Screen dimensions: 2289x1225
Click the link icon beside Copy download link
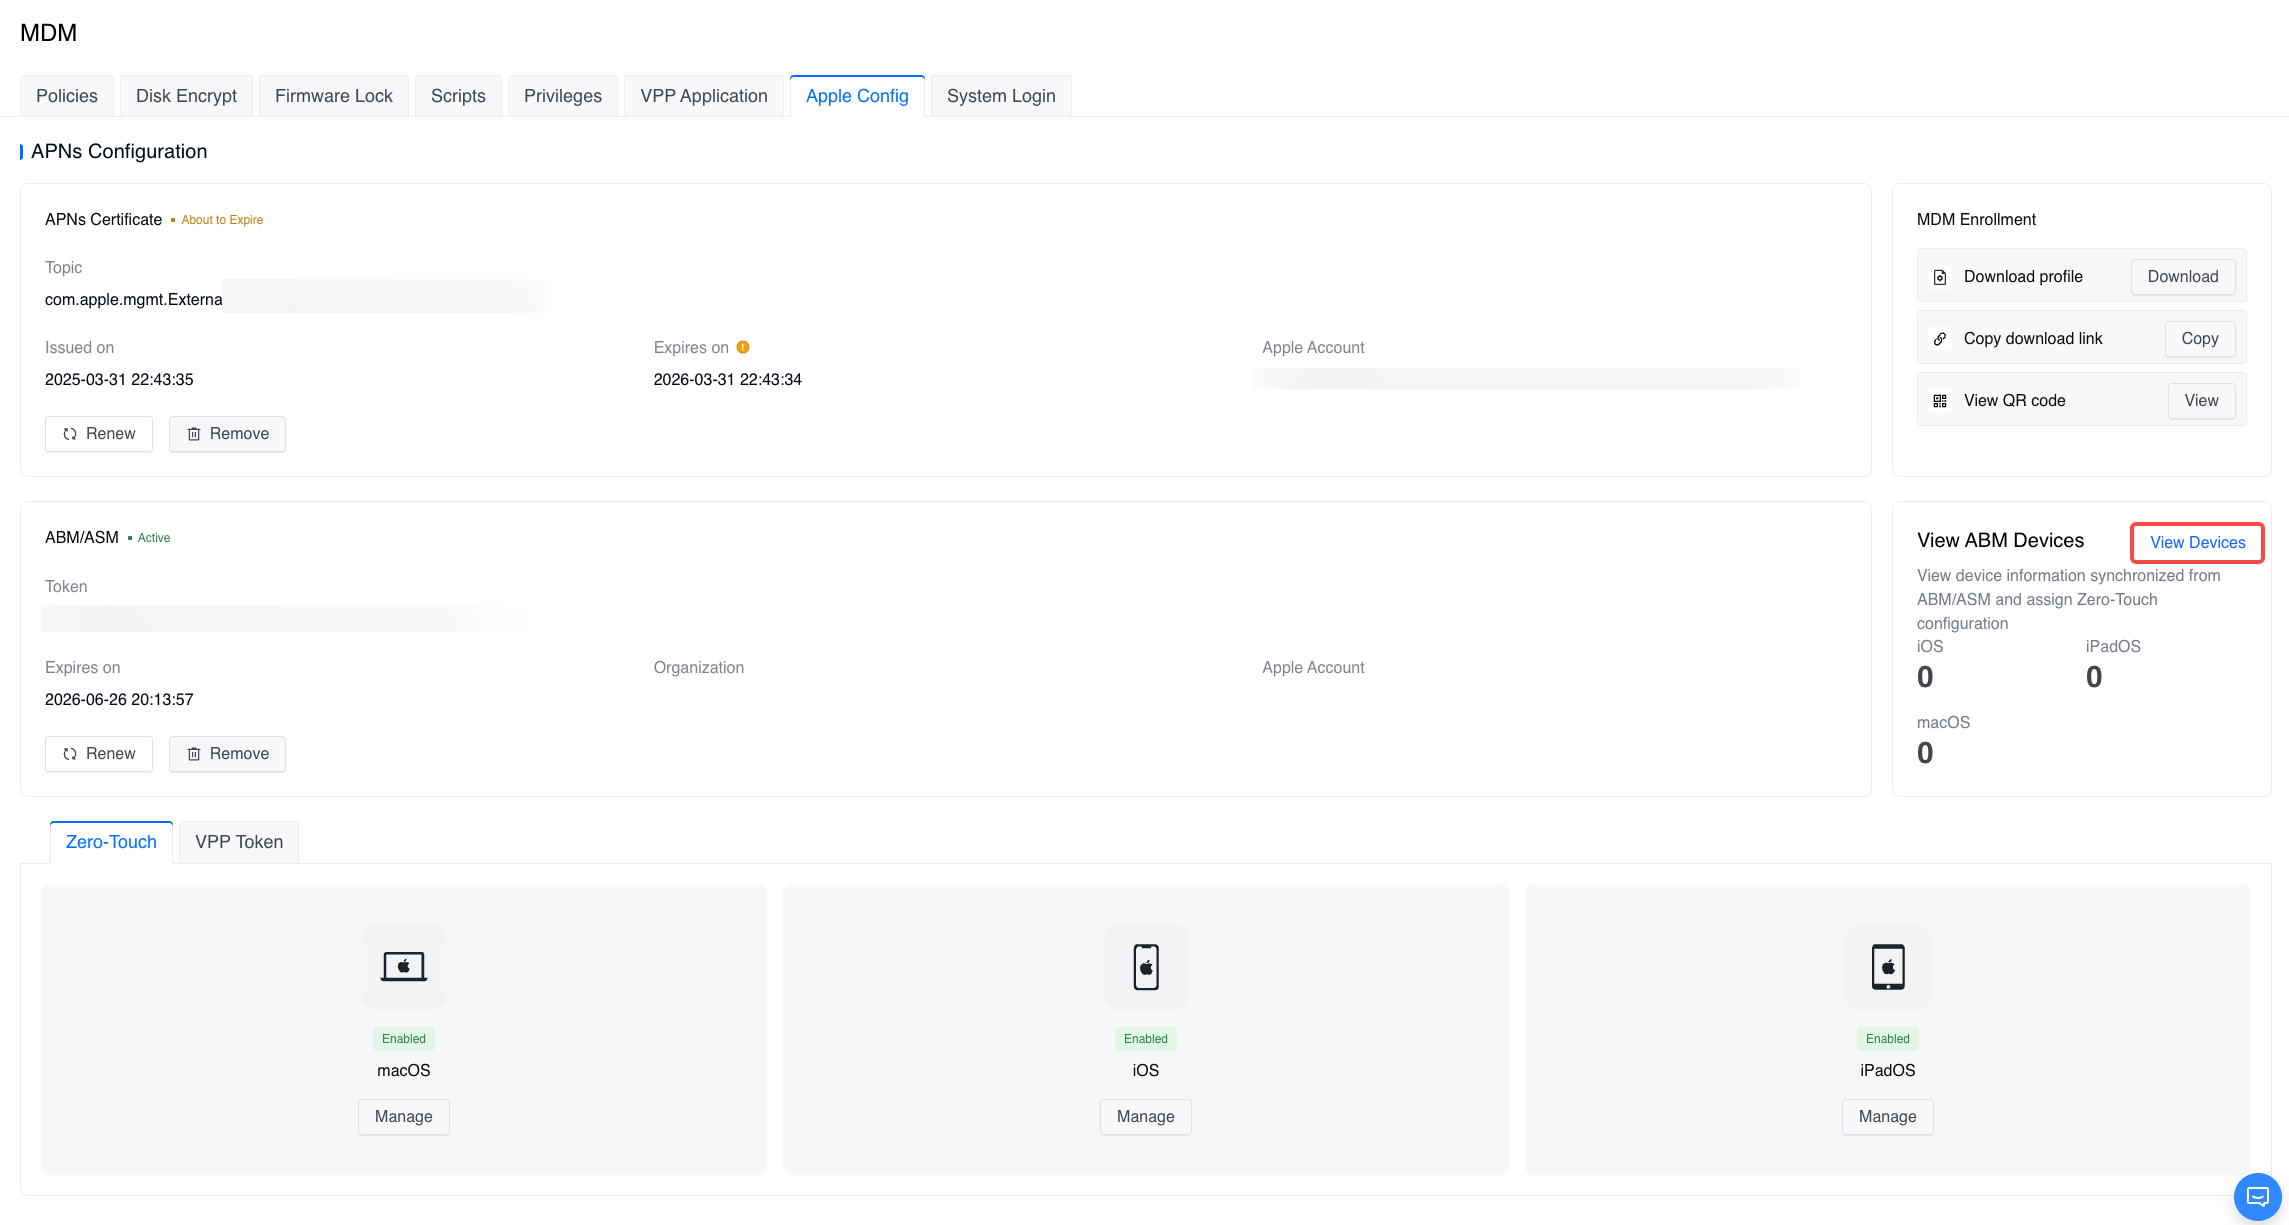tap(1940, 339)
